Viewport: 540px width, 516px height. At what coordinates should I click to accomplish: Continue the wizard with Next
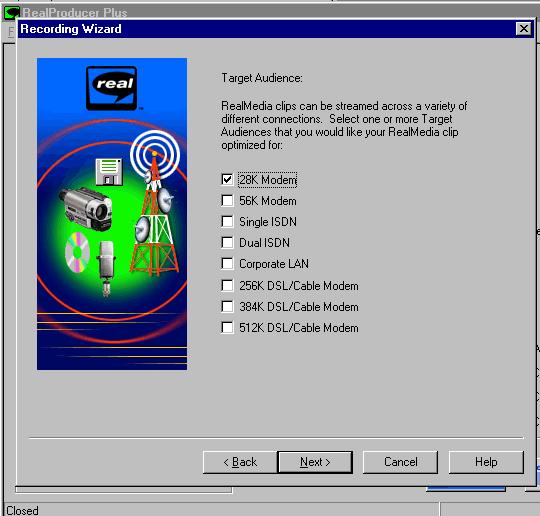tap(315, 462)
